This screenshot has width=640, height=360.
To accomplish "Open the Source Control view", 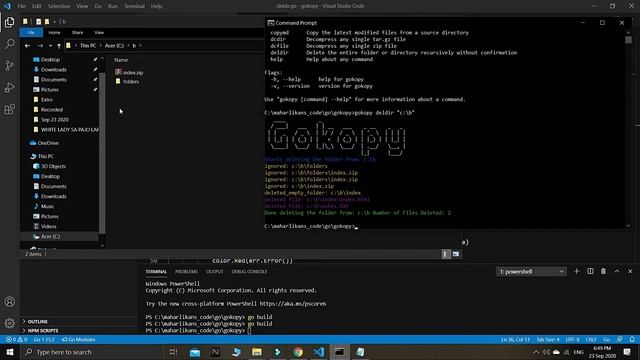I will click(9, 65).
